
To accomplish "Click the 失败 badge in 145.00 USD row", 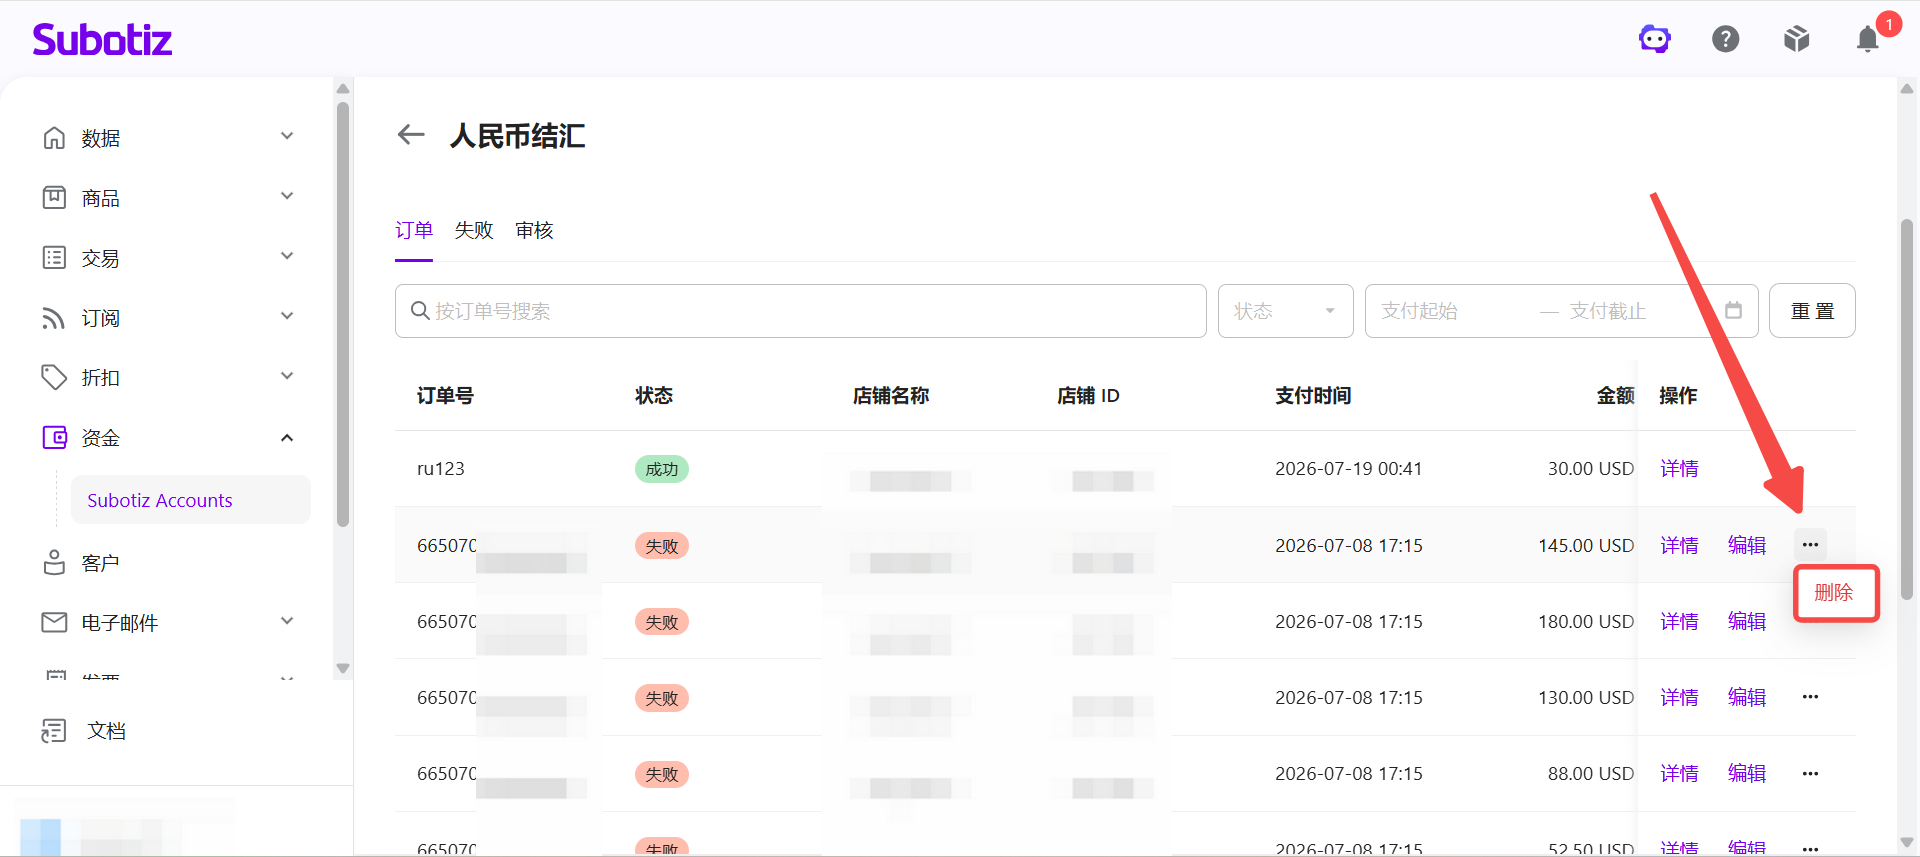I will 662,546.
